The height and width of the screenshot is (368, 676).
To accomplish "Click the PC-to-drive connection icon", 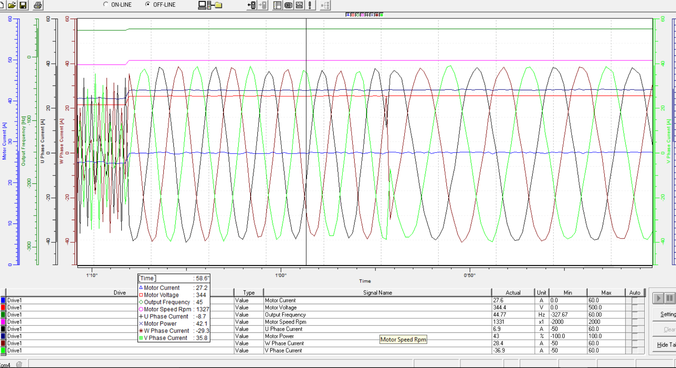I will (210, 5).
